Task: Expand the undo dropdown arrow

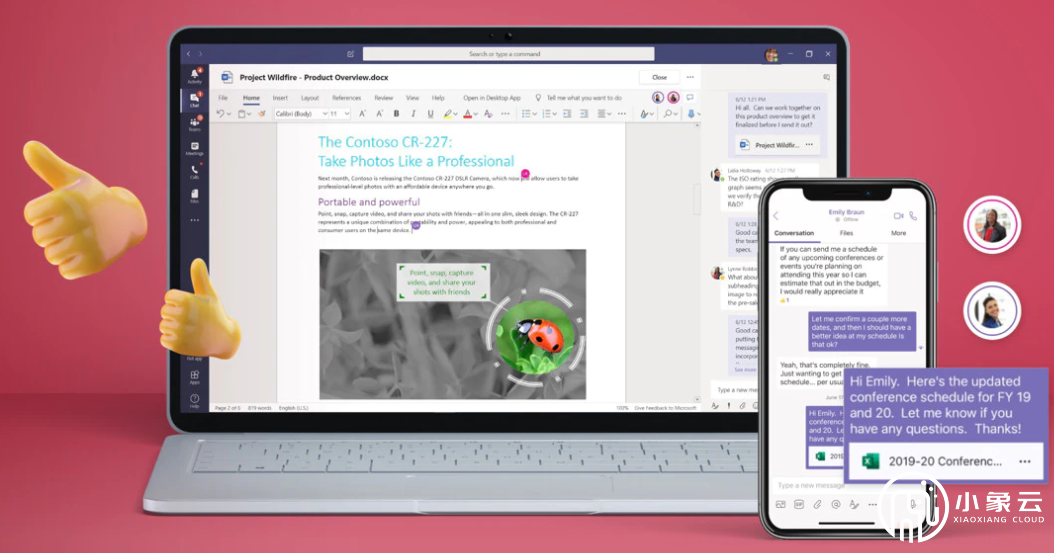Action: point(229,114)
